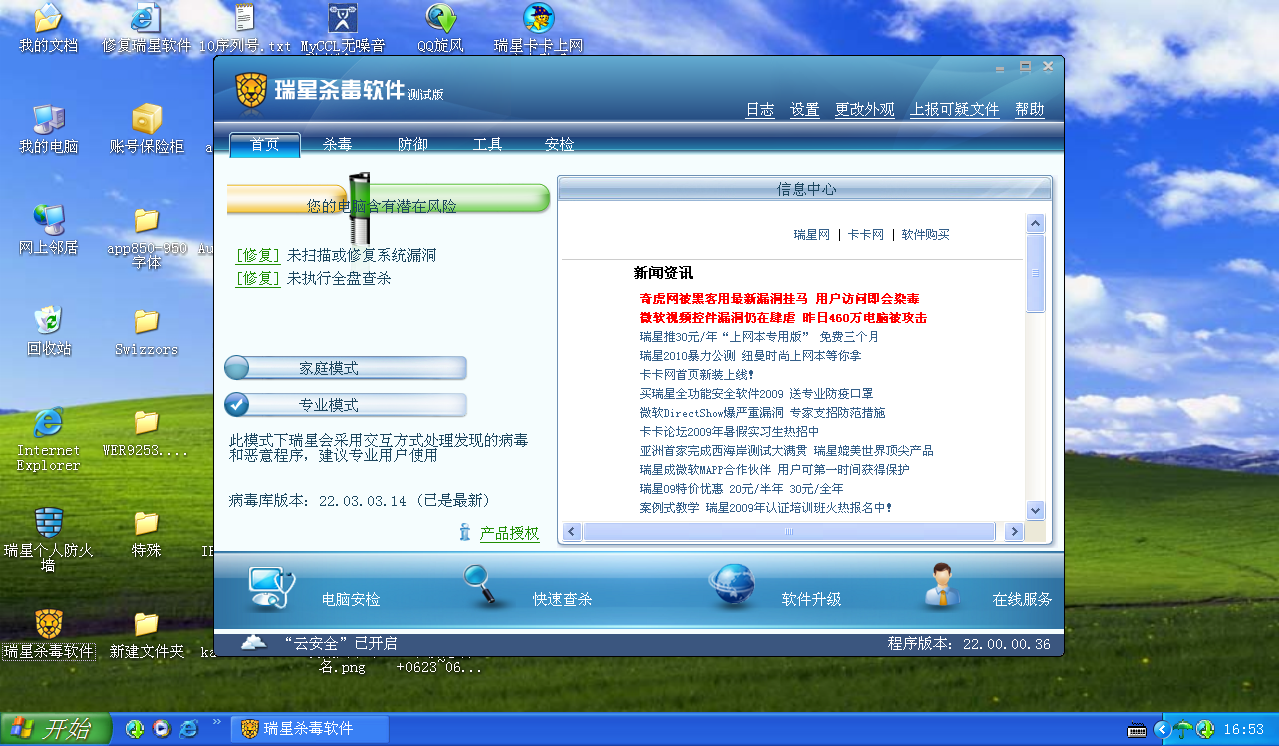This screenshot has width=1279, height=746.
Task: Open the 产品授权 license link
Action: tap(509, 533)
